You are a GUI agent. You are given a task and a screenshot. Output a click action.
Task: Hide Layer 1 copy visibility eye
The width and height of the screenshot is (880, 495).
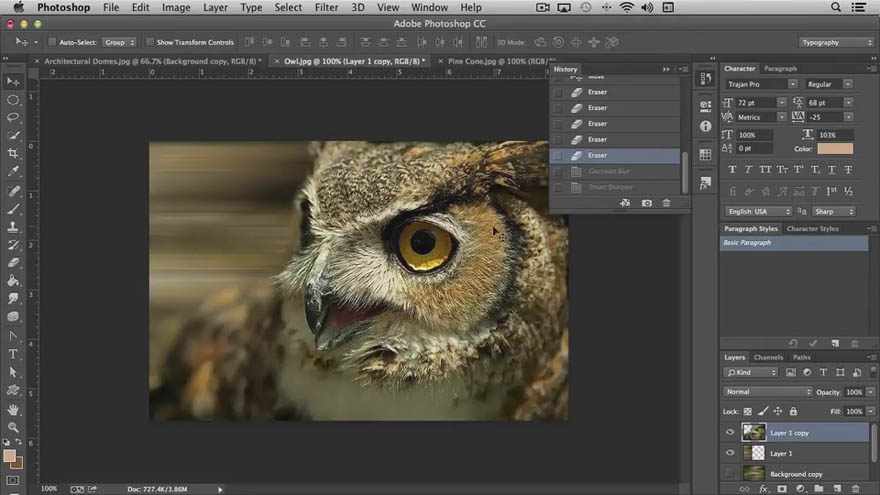click(730, 432)
